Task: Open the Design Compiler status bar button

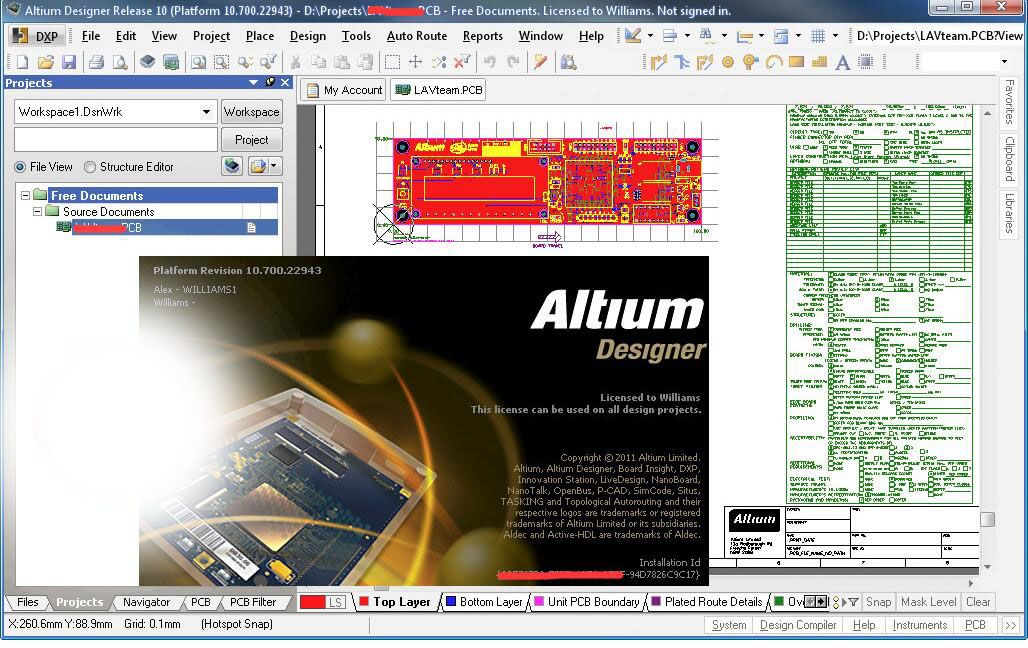Action: click(x=798, y=625)
